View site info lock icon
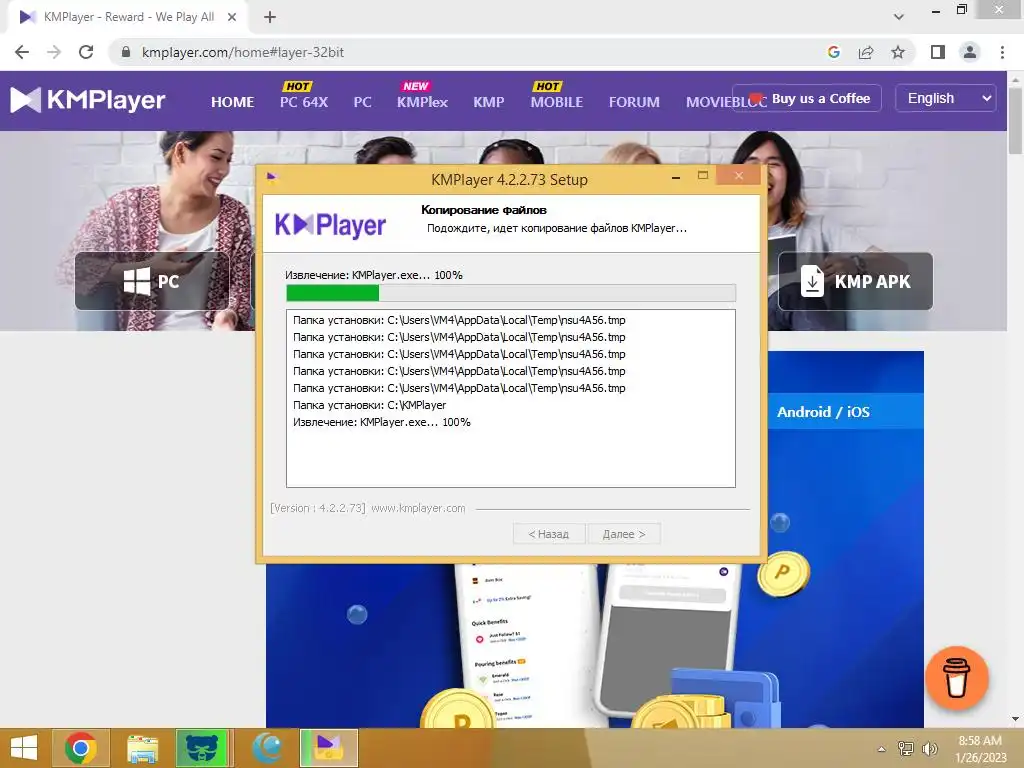Screen dimensions: 1024x768 (x=126, y=52)
